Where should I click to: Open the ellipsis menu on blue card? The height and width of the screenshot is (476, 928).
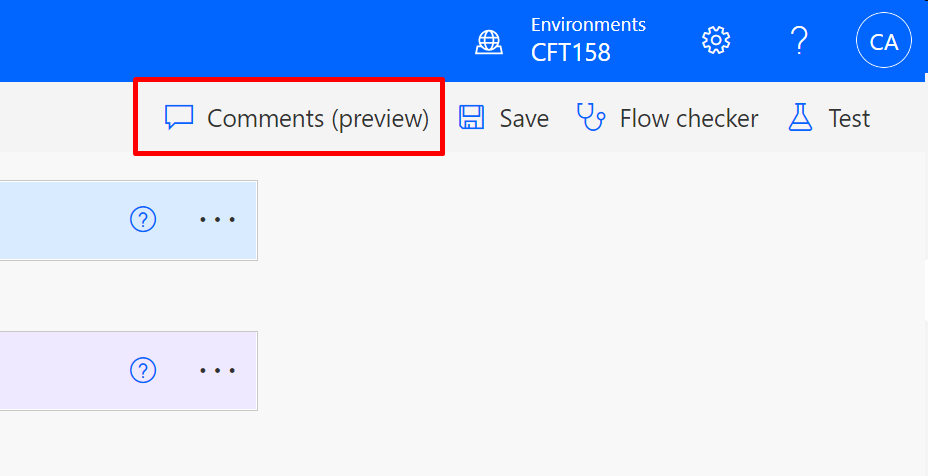click(x=217, y=220)
